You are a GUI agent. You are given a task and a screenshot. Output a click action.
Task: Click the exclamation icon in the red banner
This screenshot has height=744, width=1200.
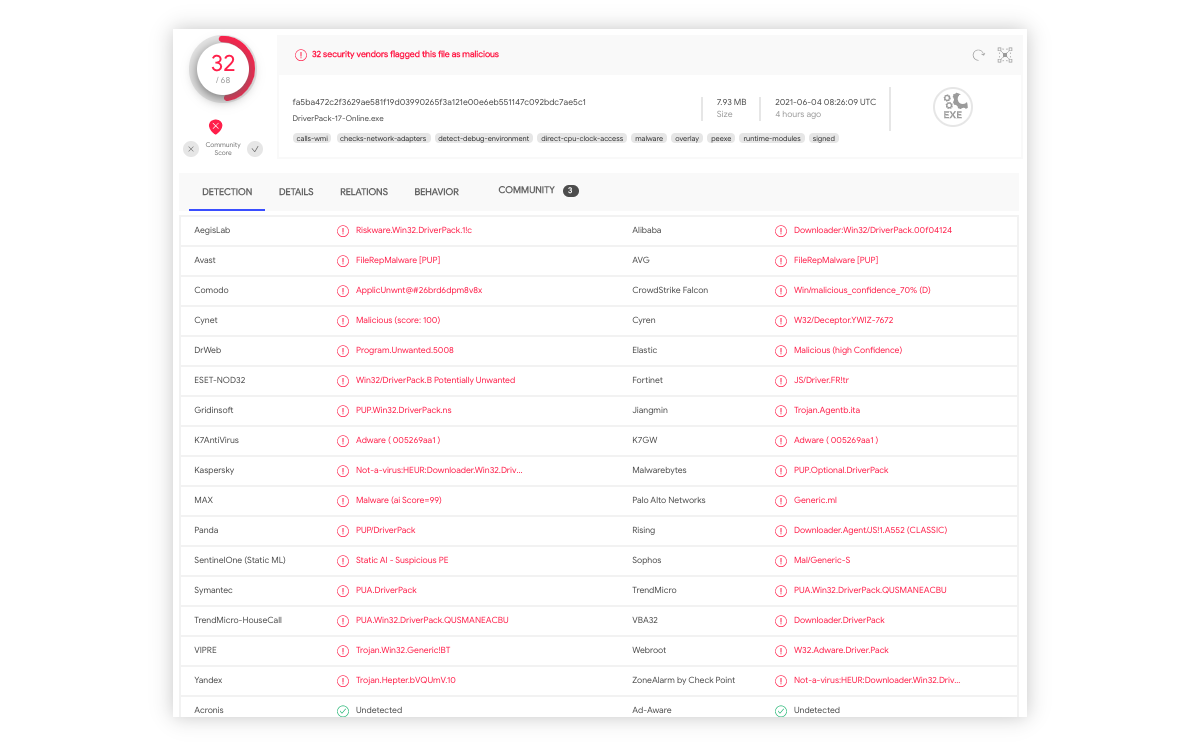click(x=301, y=54)
